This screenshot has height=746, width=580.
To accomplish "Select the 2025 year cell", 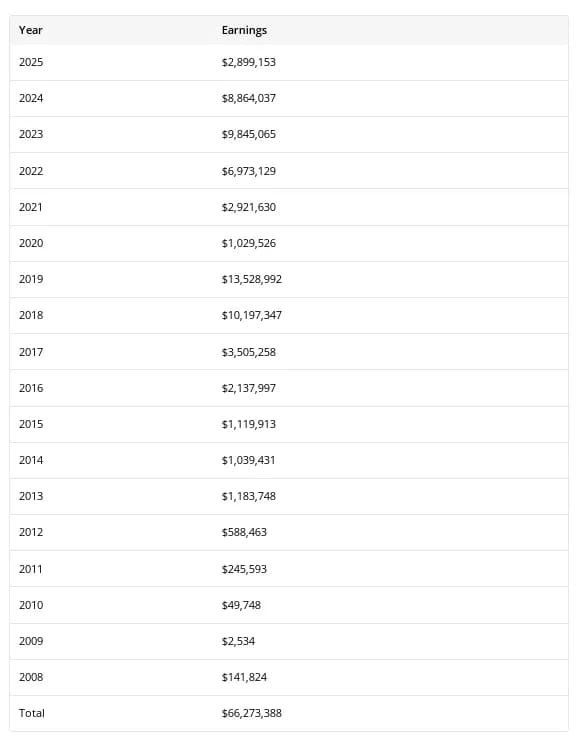I will [x=31, y=62].
